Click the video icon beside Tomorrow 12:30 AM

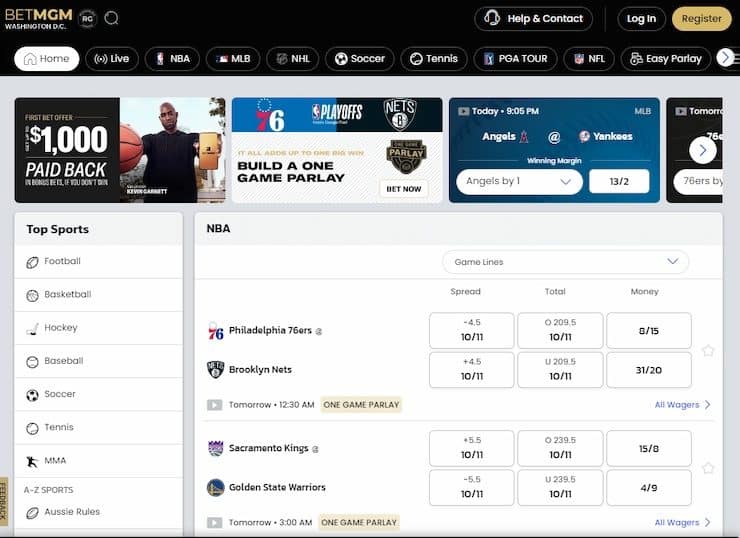tap(214, 405)
